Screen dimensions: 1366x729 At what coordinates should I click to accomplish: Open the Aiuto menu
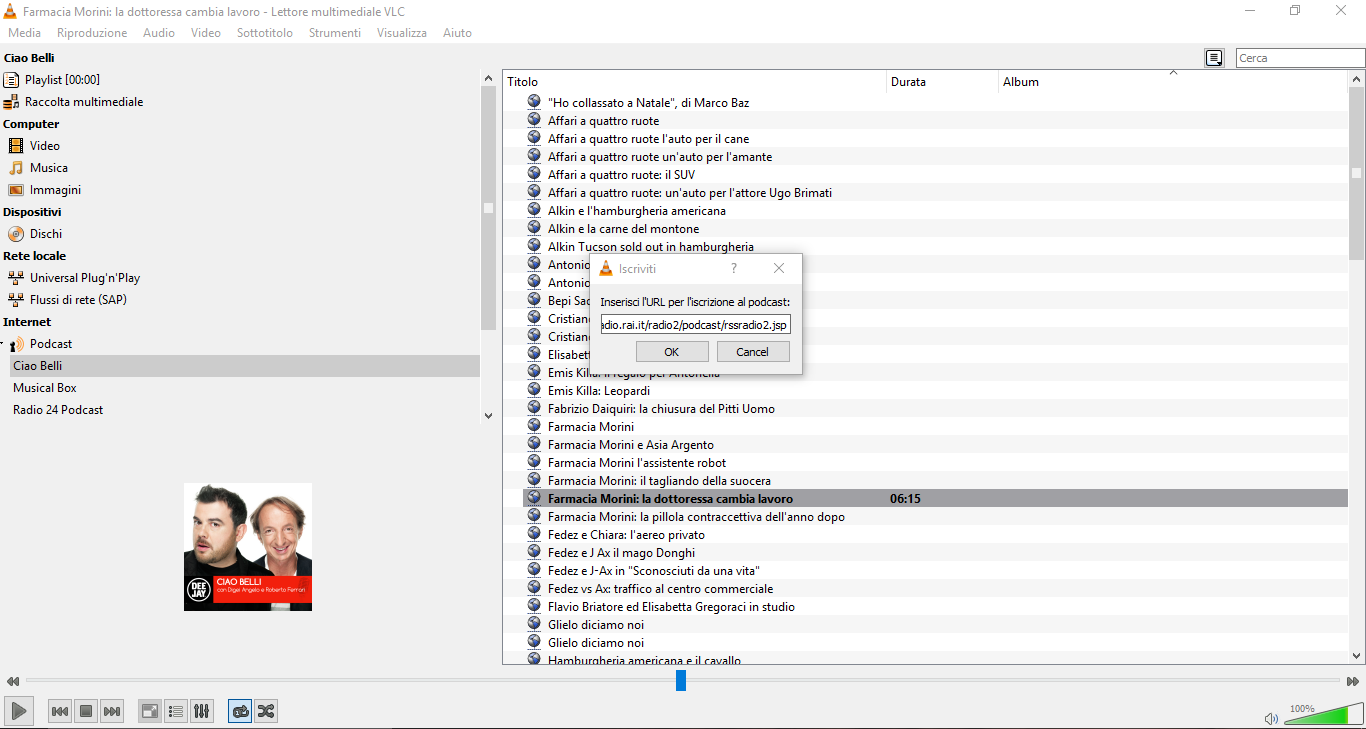tap(457, 33)
